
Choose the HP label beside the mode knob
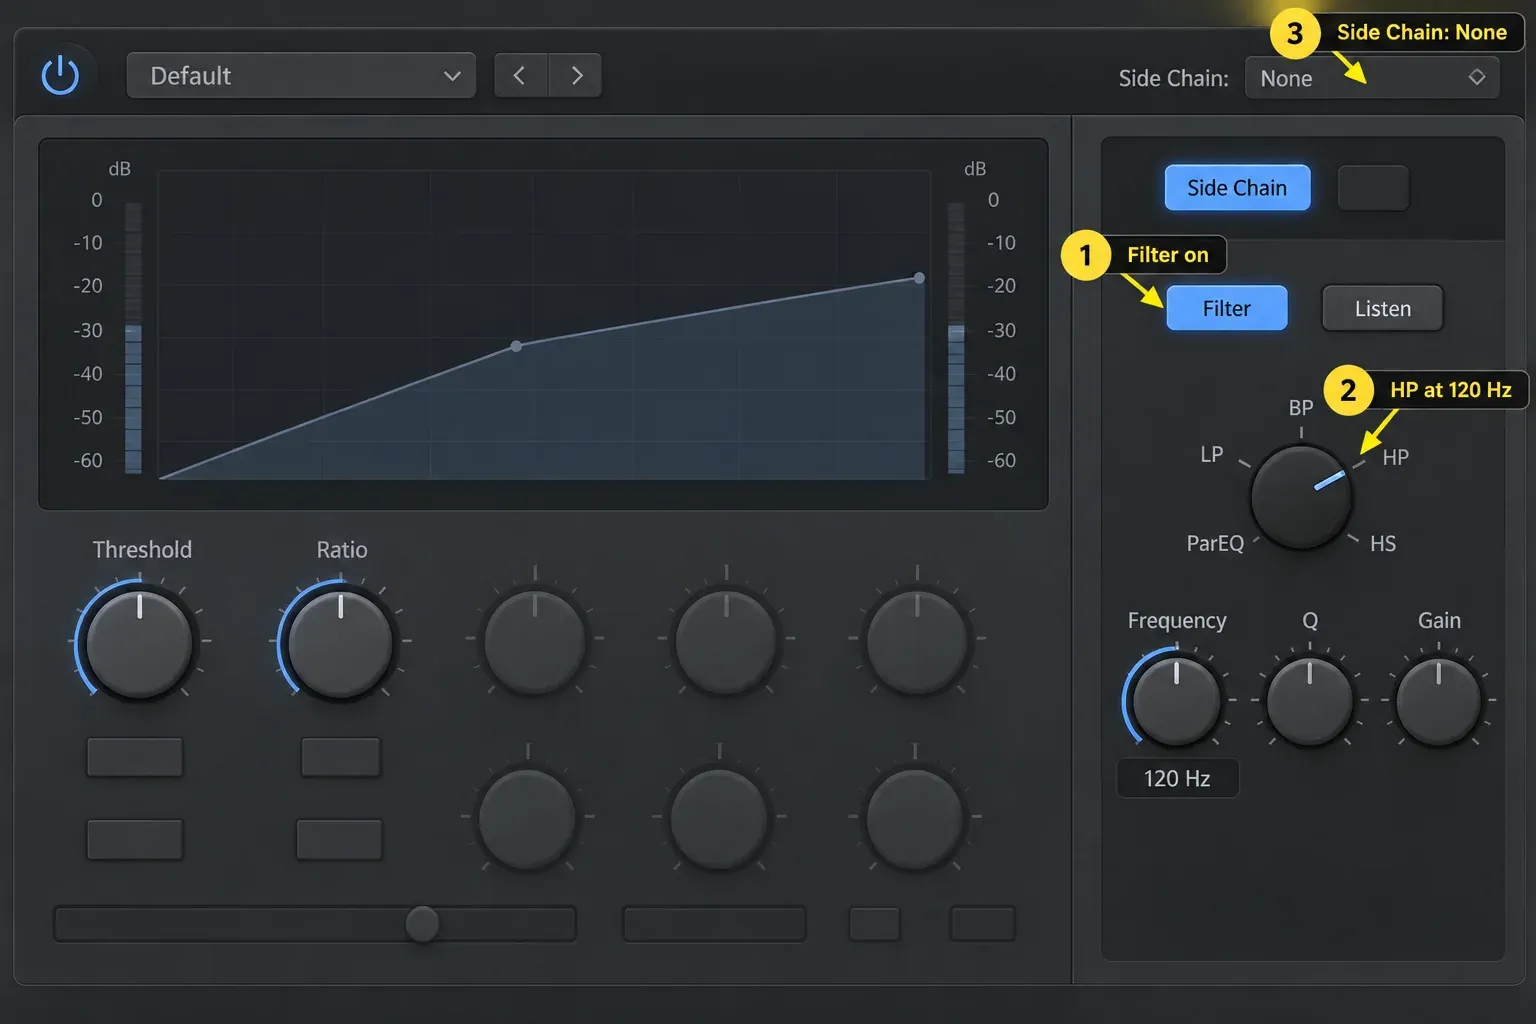click(1396, 458)
